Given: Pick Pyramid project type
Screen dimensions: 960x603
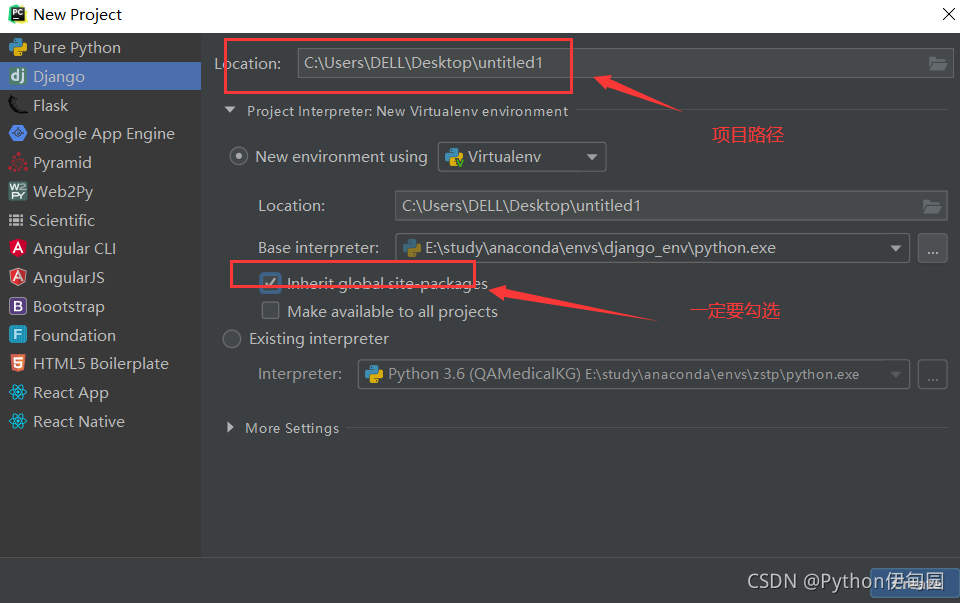Looking at the screenshot, I should [100, 162].
